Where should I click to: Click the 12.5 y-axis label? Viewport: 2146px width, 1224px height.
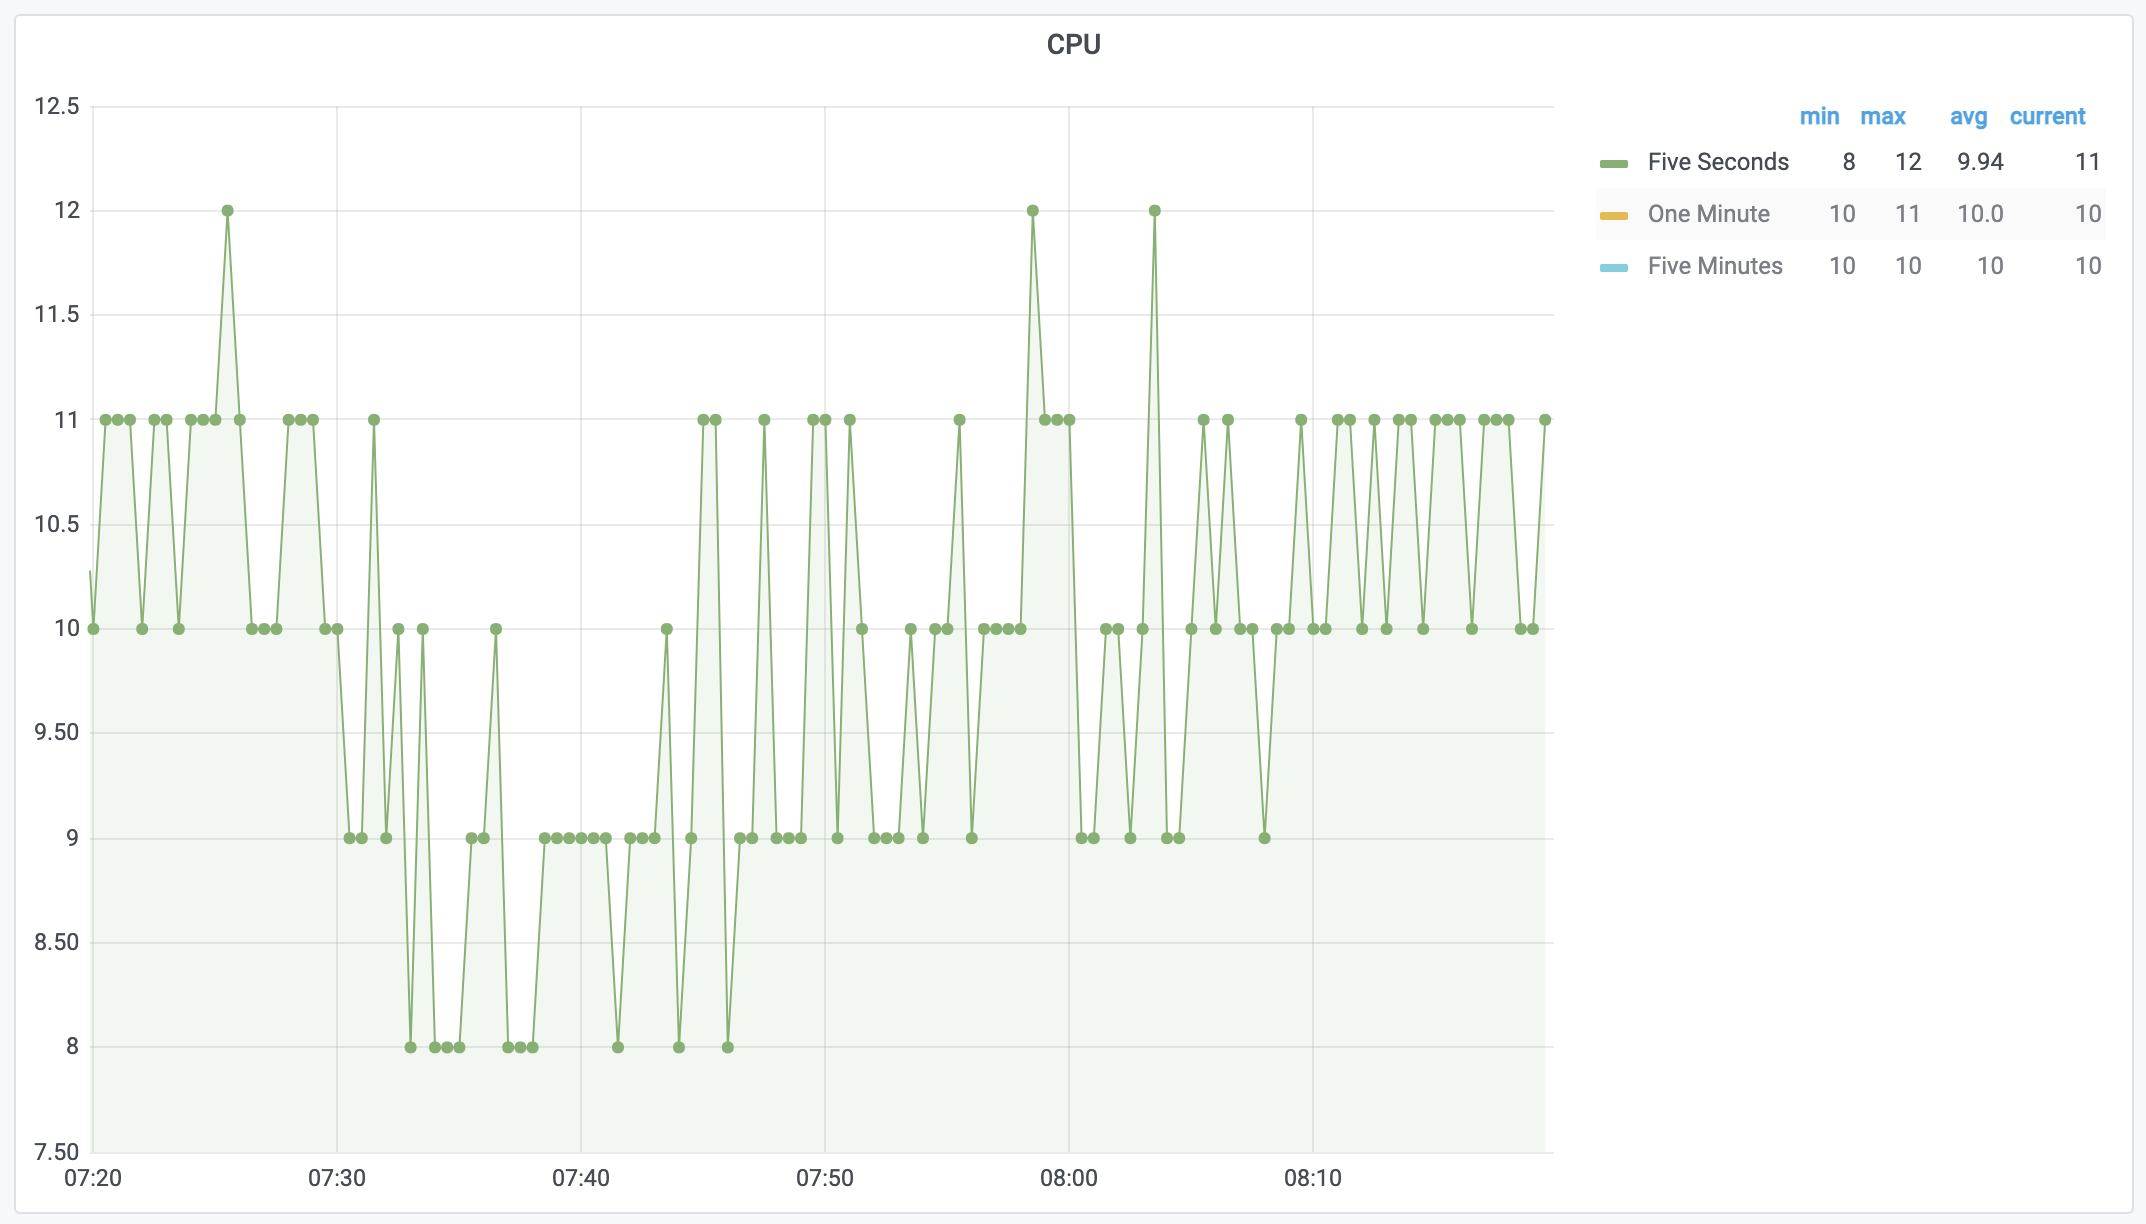click(57, 106)
